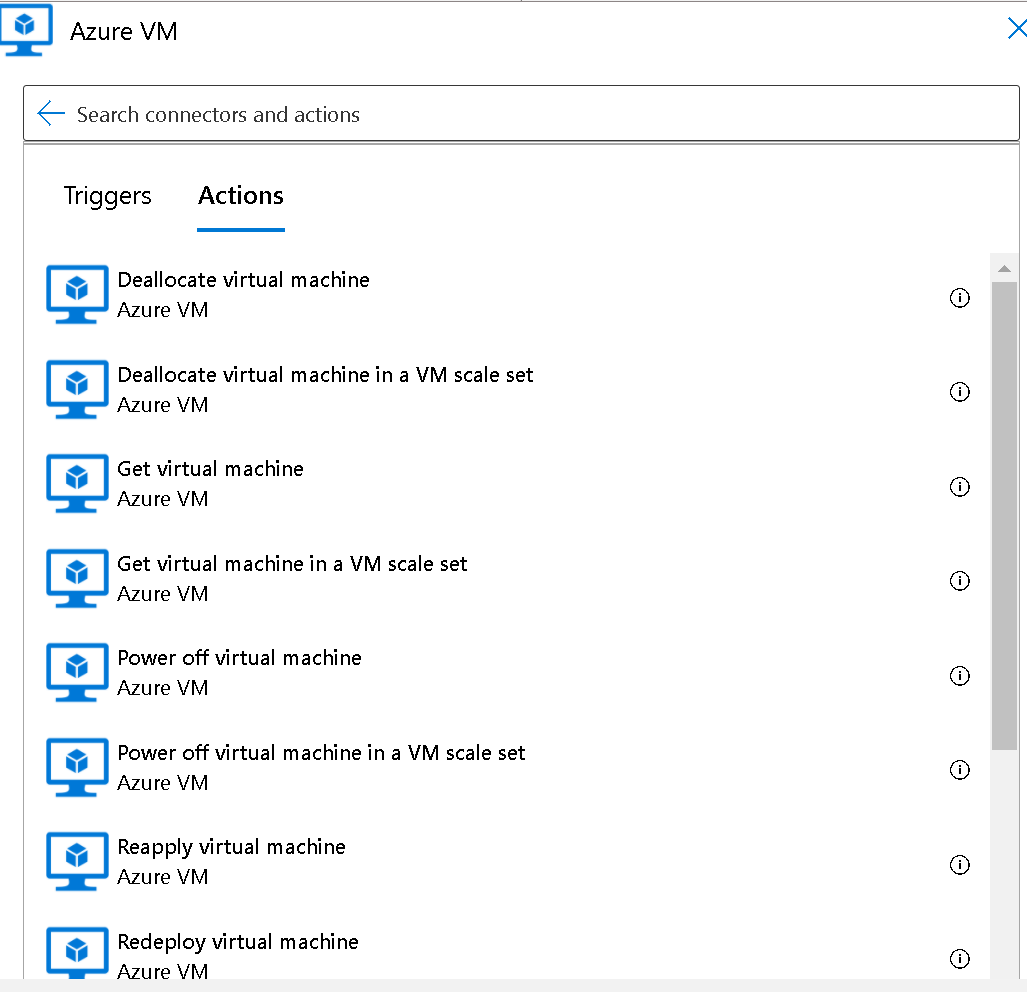This screenshot has height=992, width=1027.
Task: Open info for Power off virtual machine
Action: 960,675
